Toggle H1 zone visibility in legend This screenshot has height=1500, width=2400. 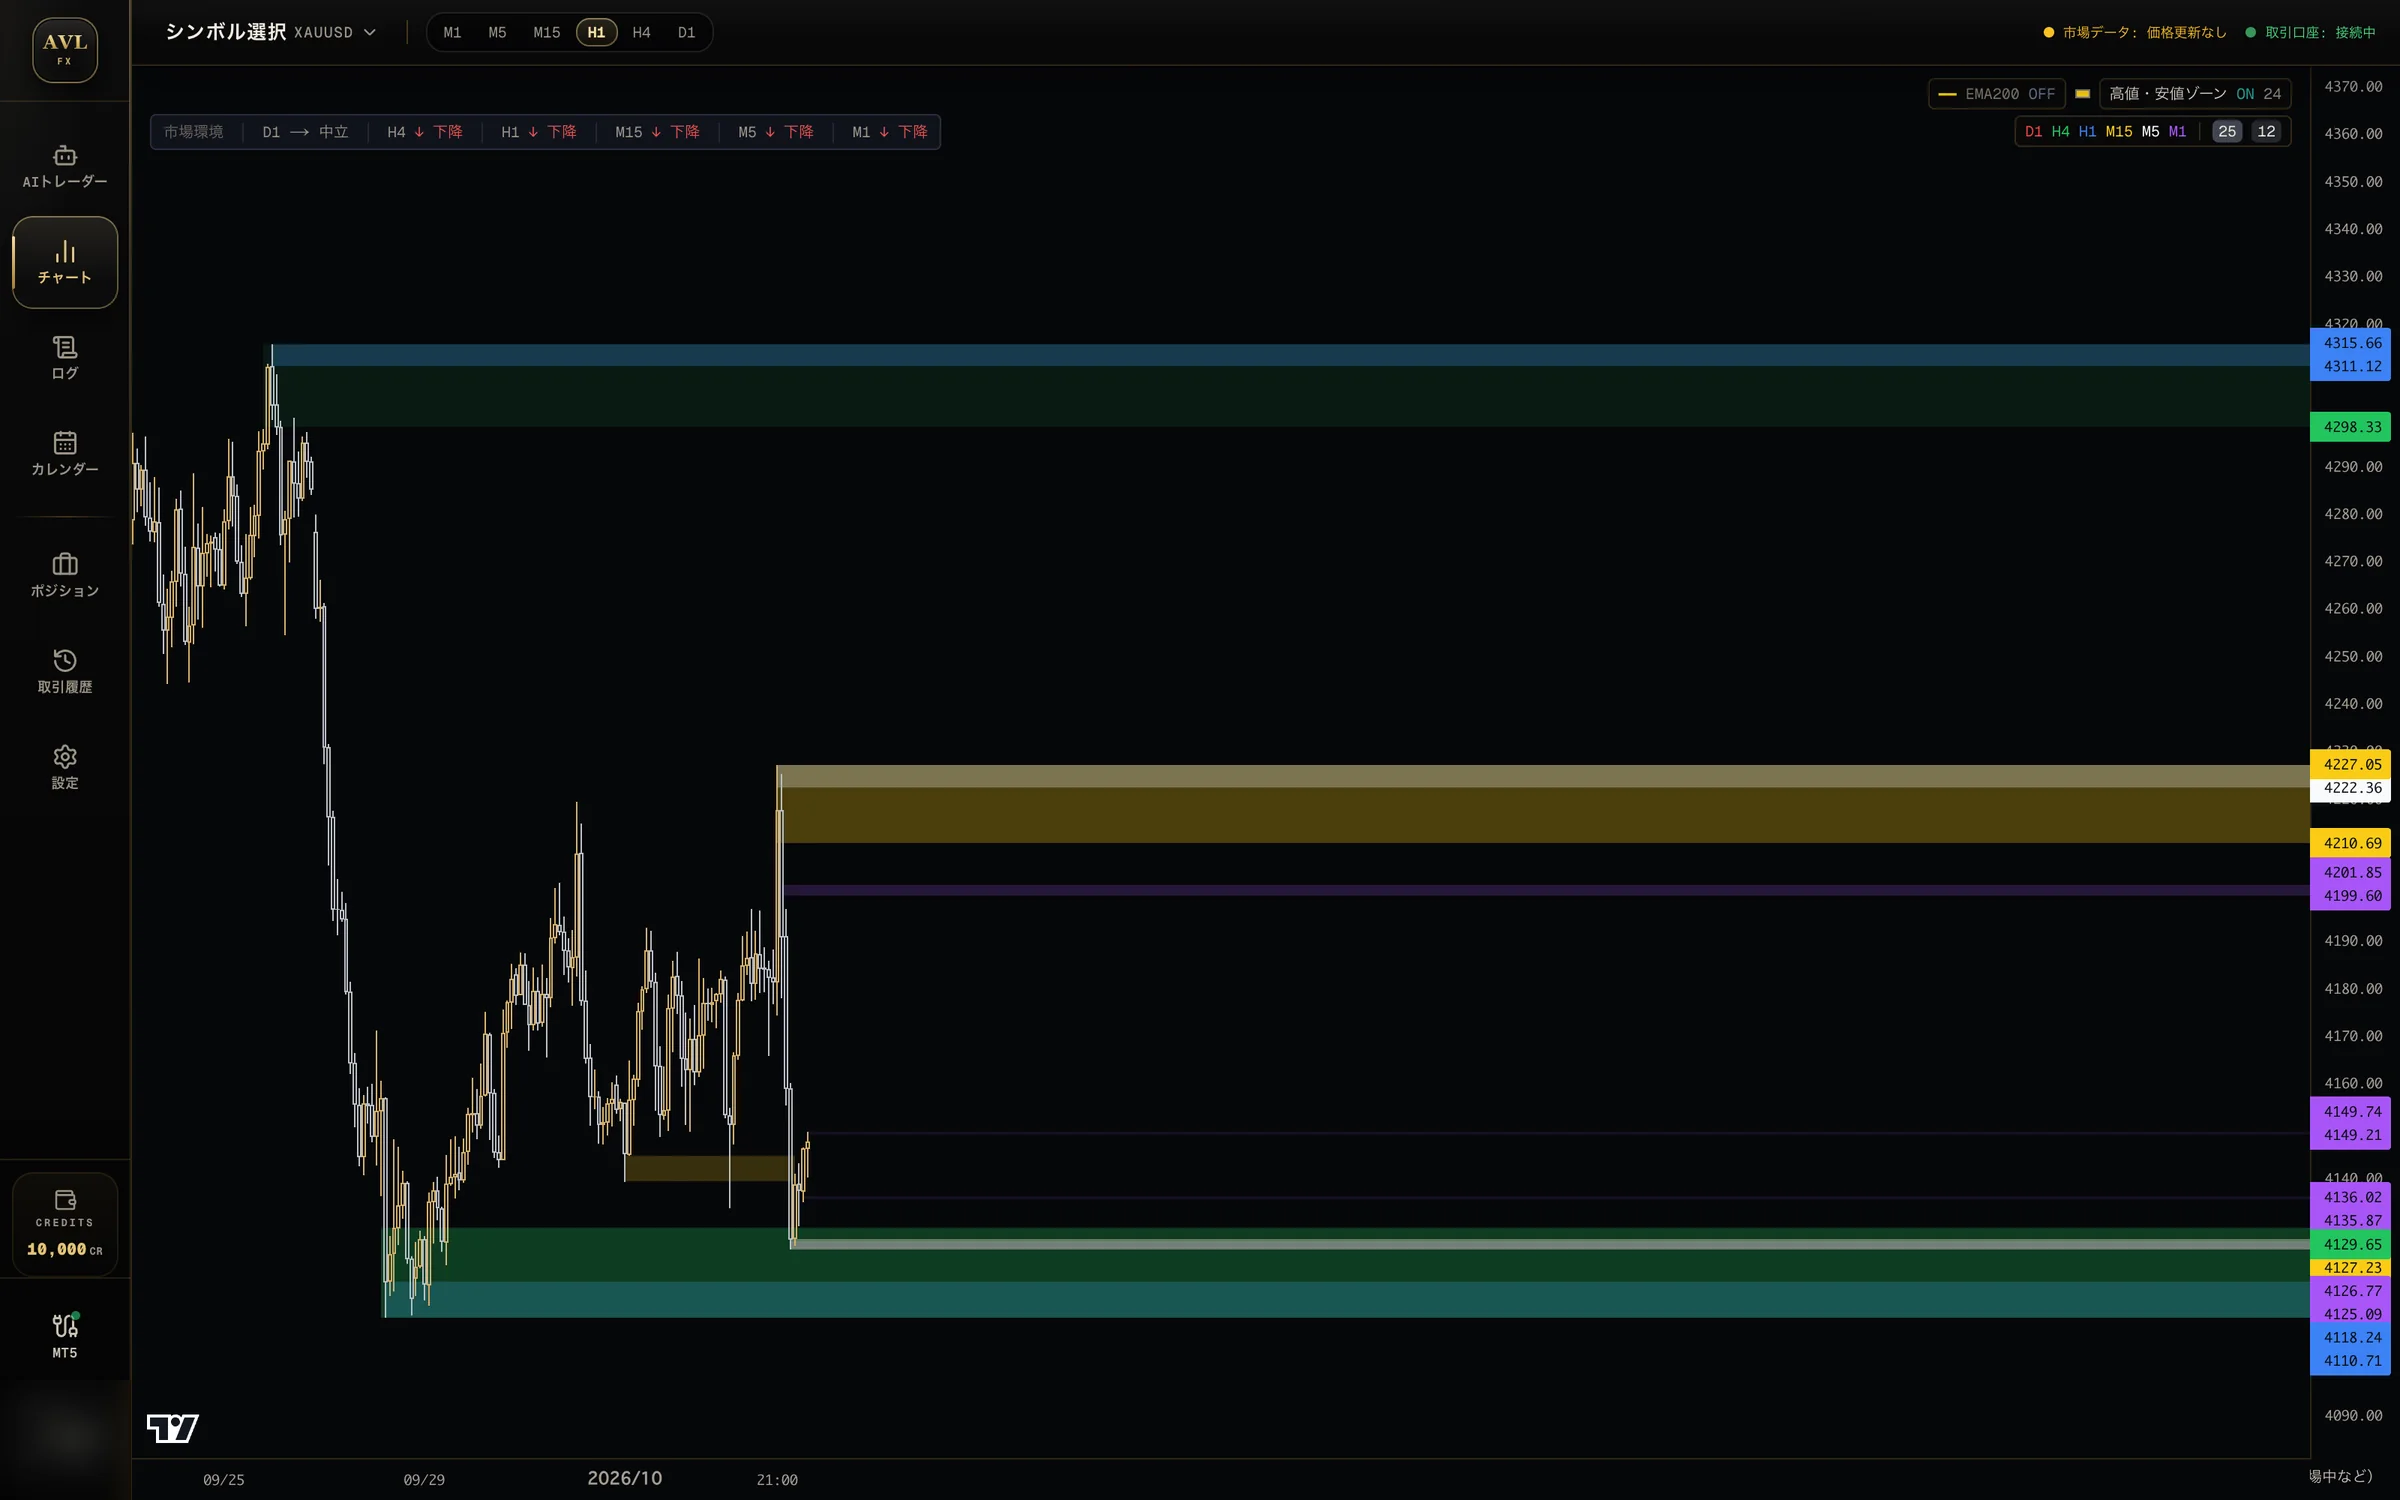tap(2087, 132)
